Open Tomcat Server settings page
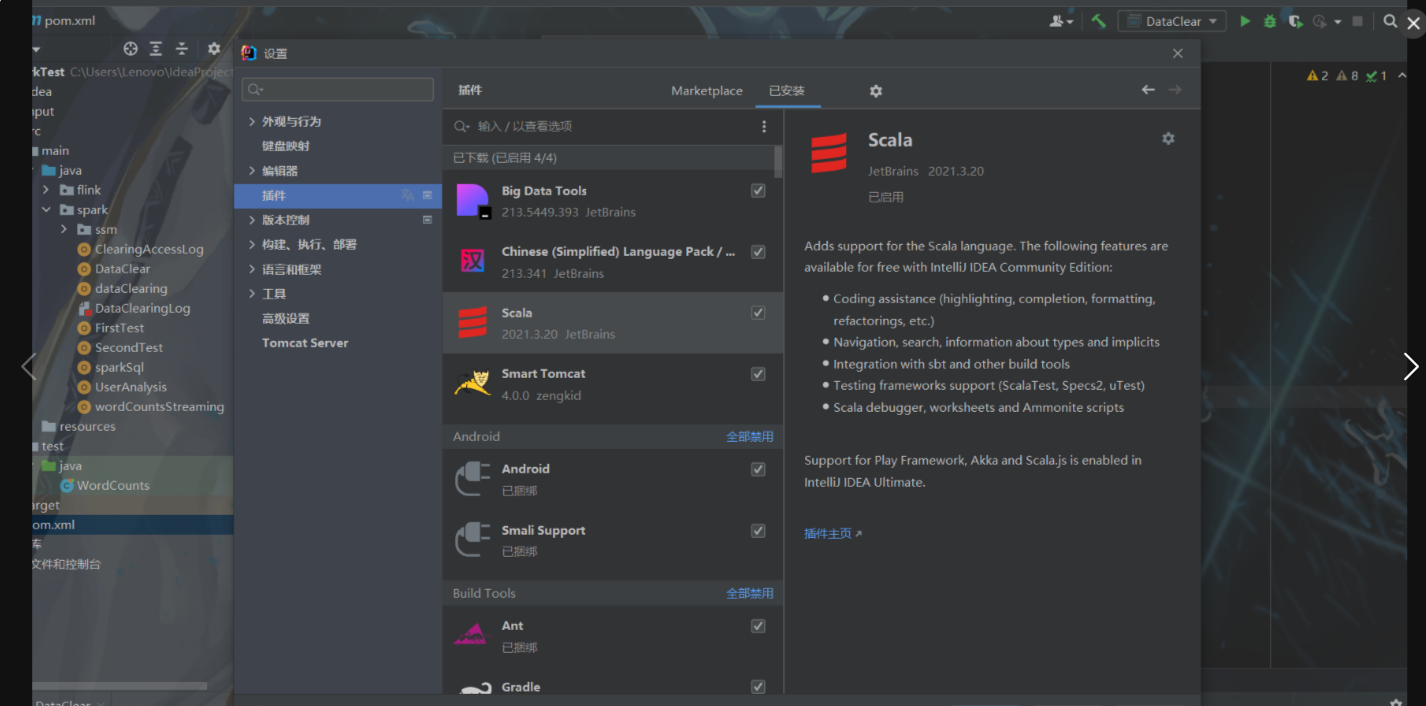Viewport: 1426px width, 706px height. tap(305, 343)
